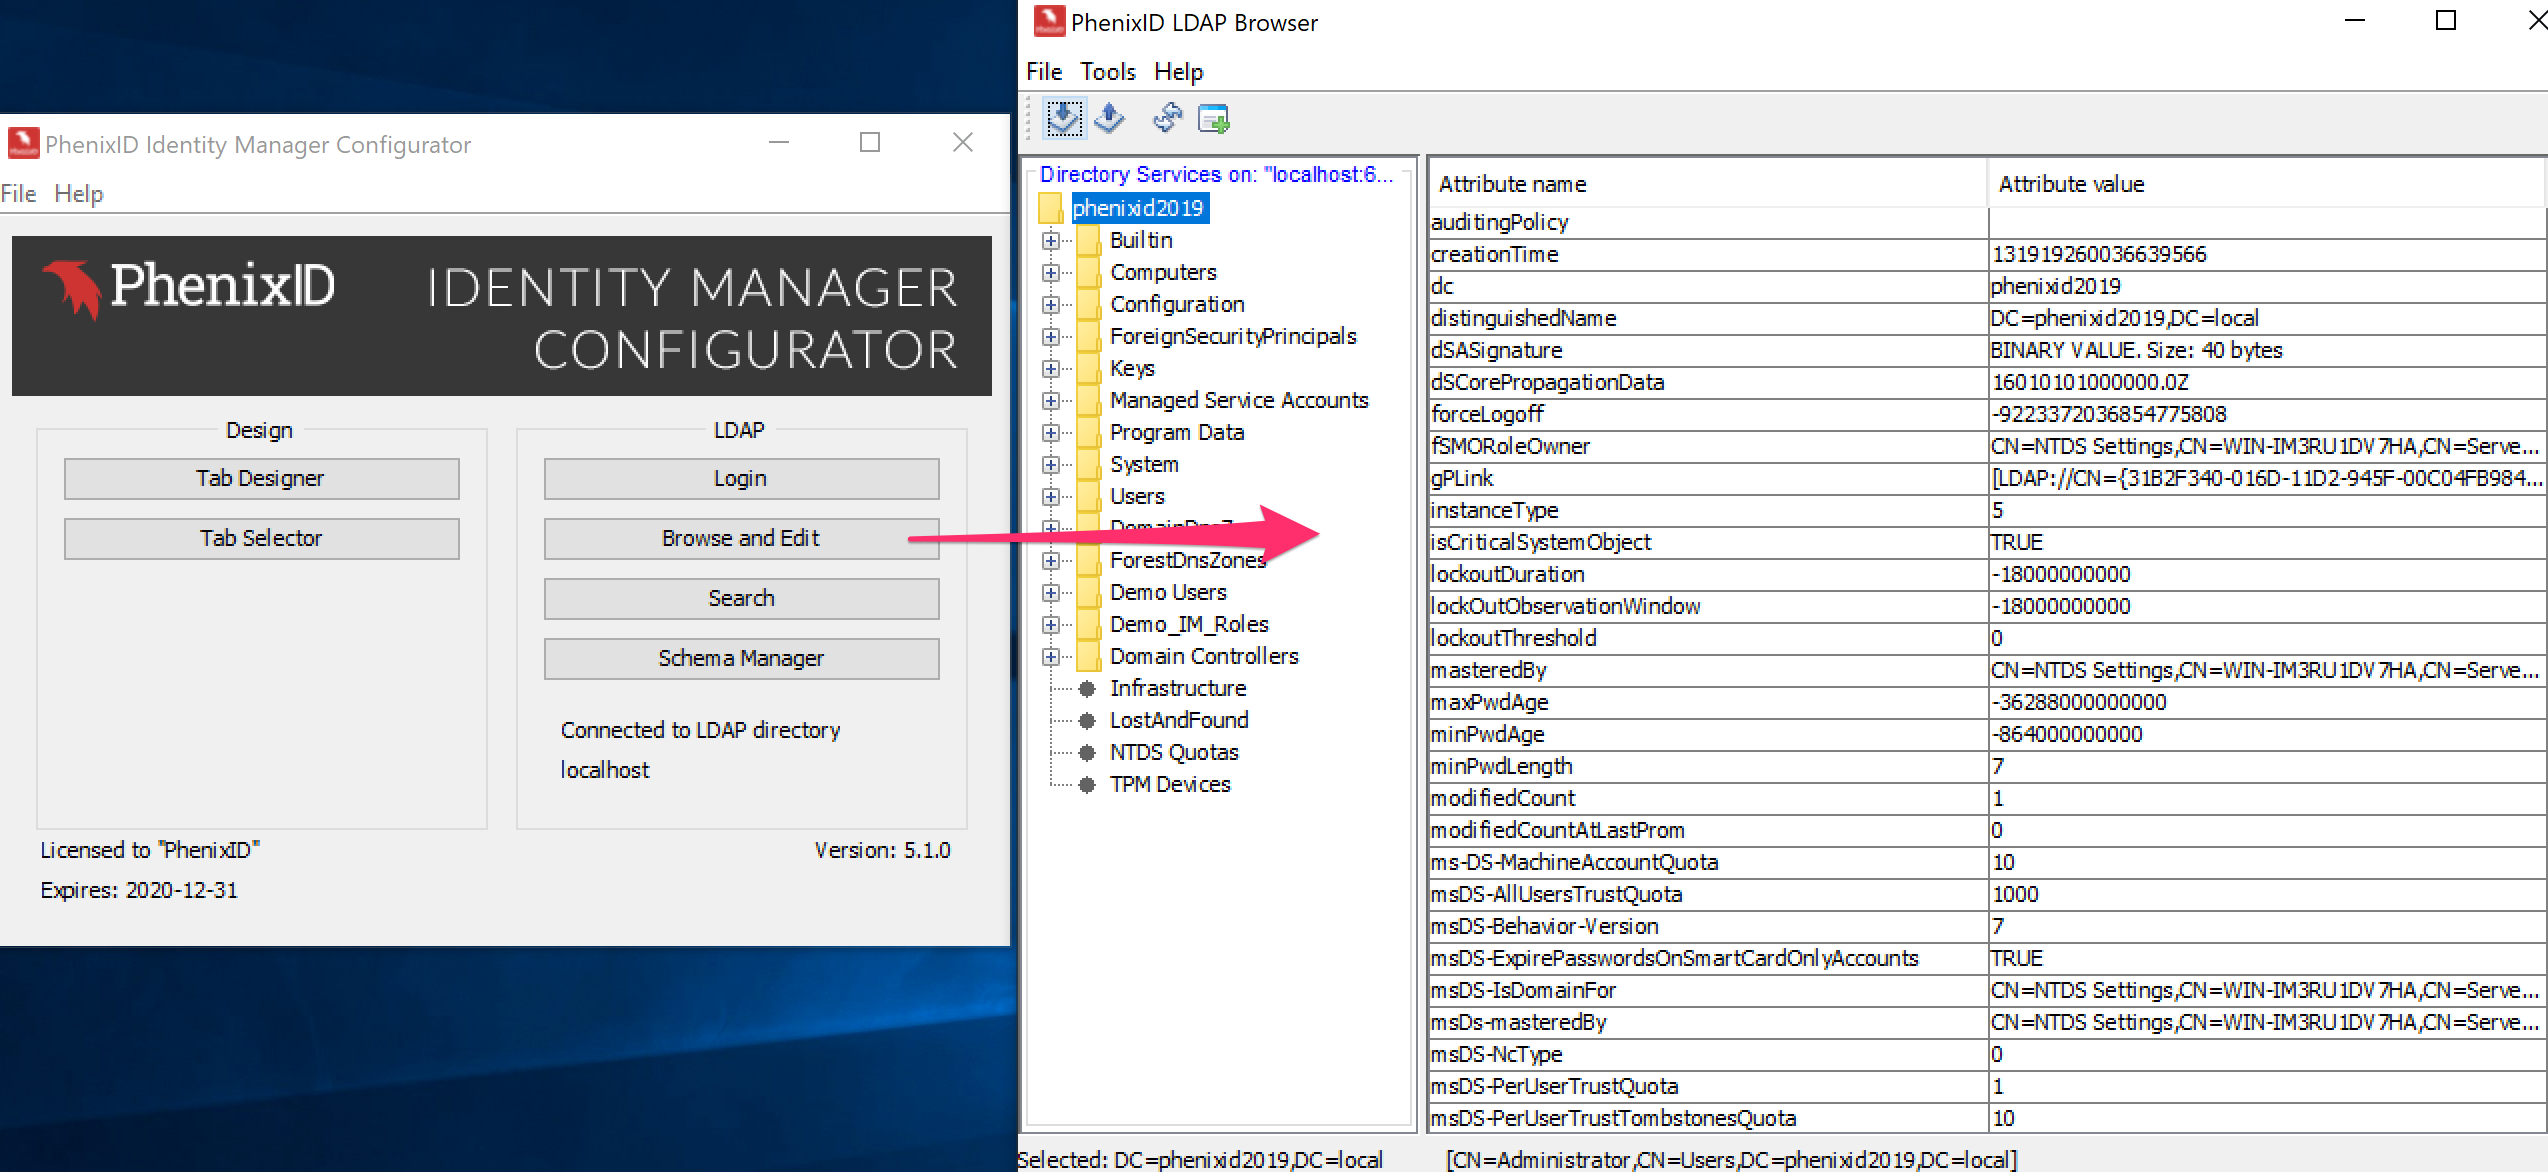Viewport: 2548px width, 1172px height.
Task: Click the gPLink attribute value cell
Action: pyautogui.click(x=2267, y=478)
